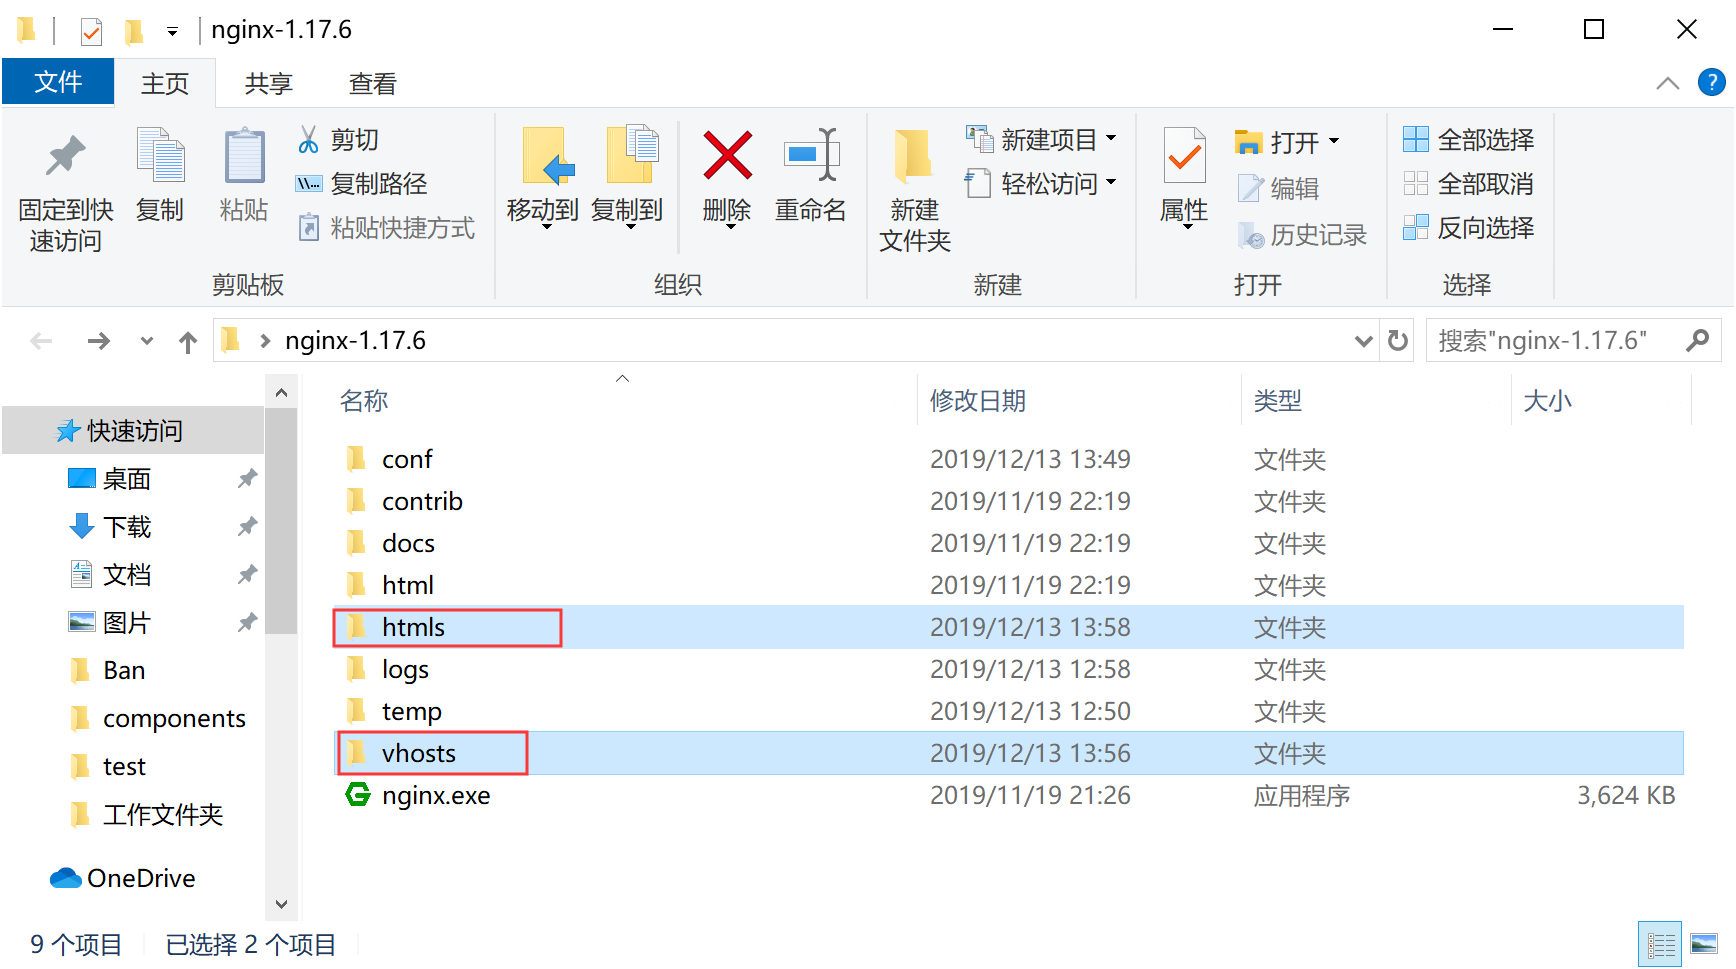1736x969 pixels.
Task: Open the recent locations dropdown arrow
Action: click(x=147, y=341)
